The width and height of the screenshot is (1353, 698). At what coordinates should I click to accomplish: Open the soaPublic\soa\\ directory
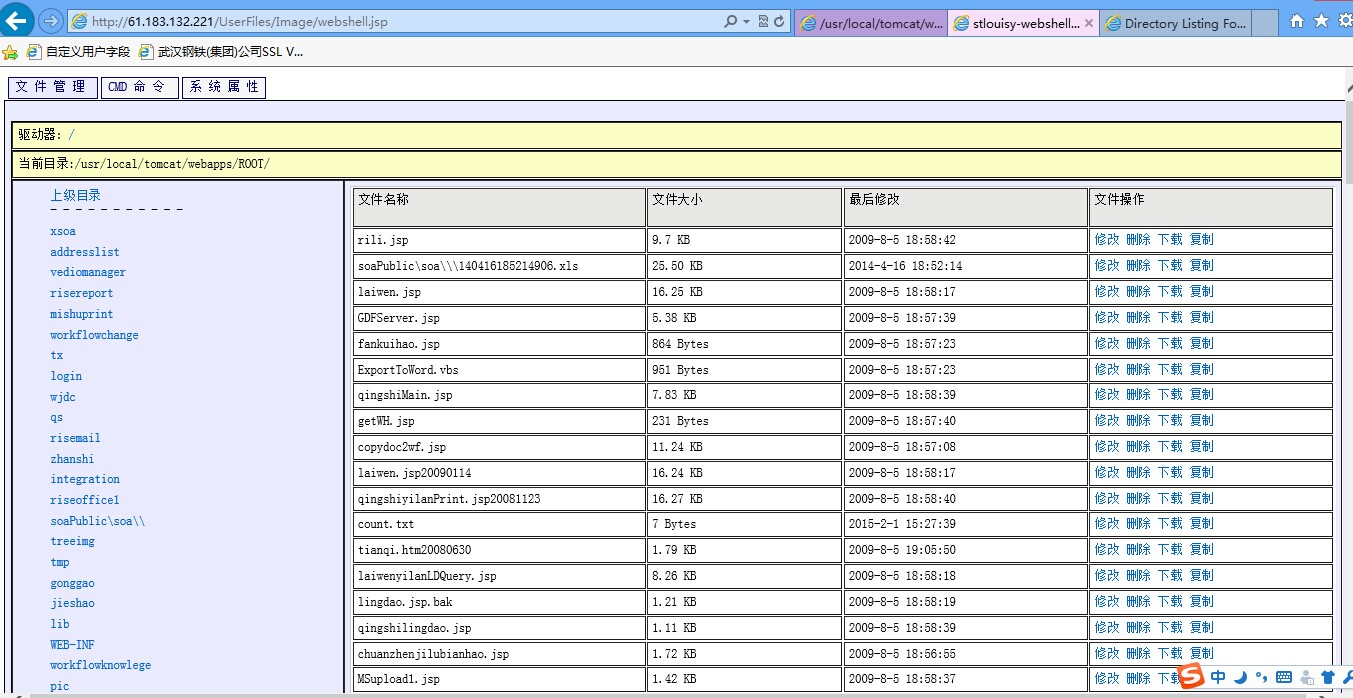pos(98,521)
